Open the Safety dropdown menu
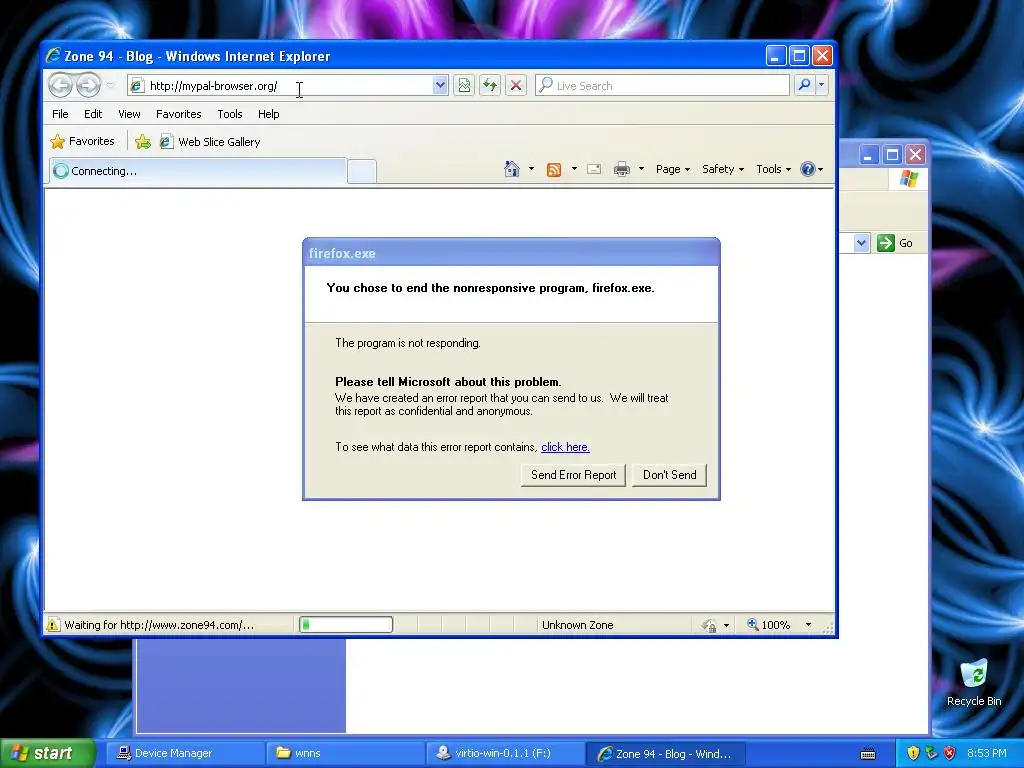This screenshot has width=1024, height=768. coord(722,169)
